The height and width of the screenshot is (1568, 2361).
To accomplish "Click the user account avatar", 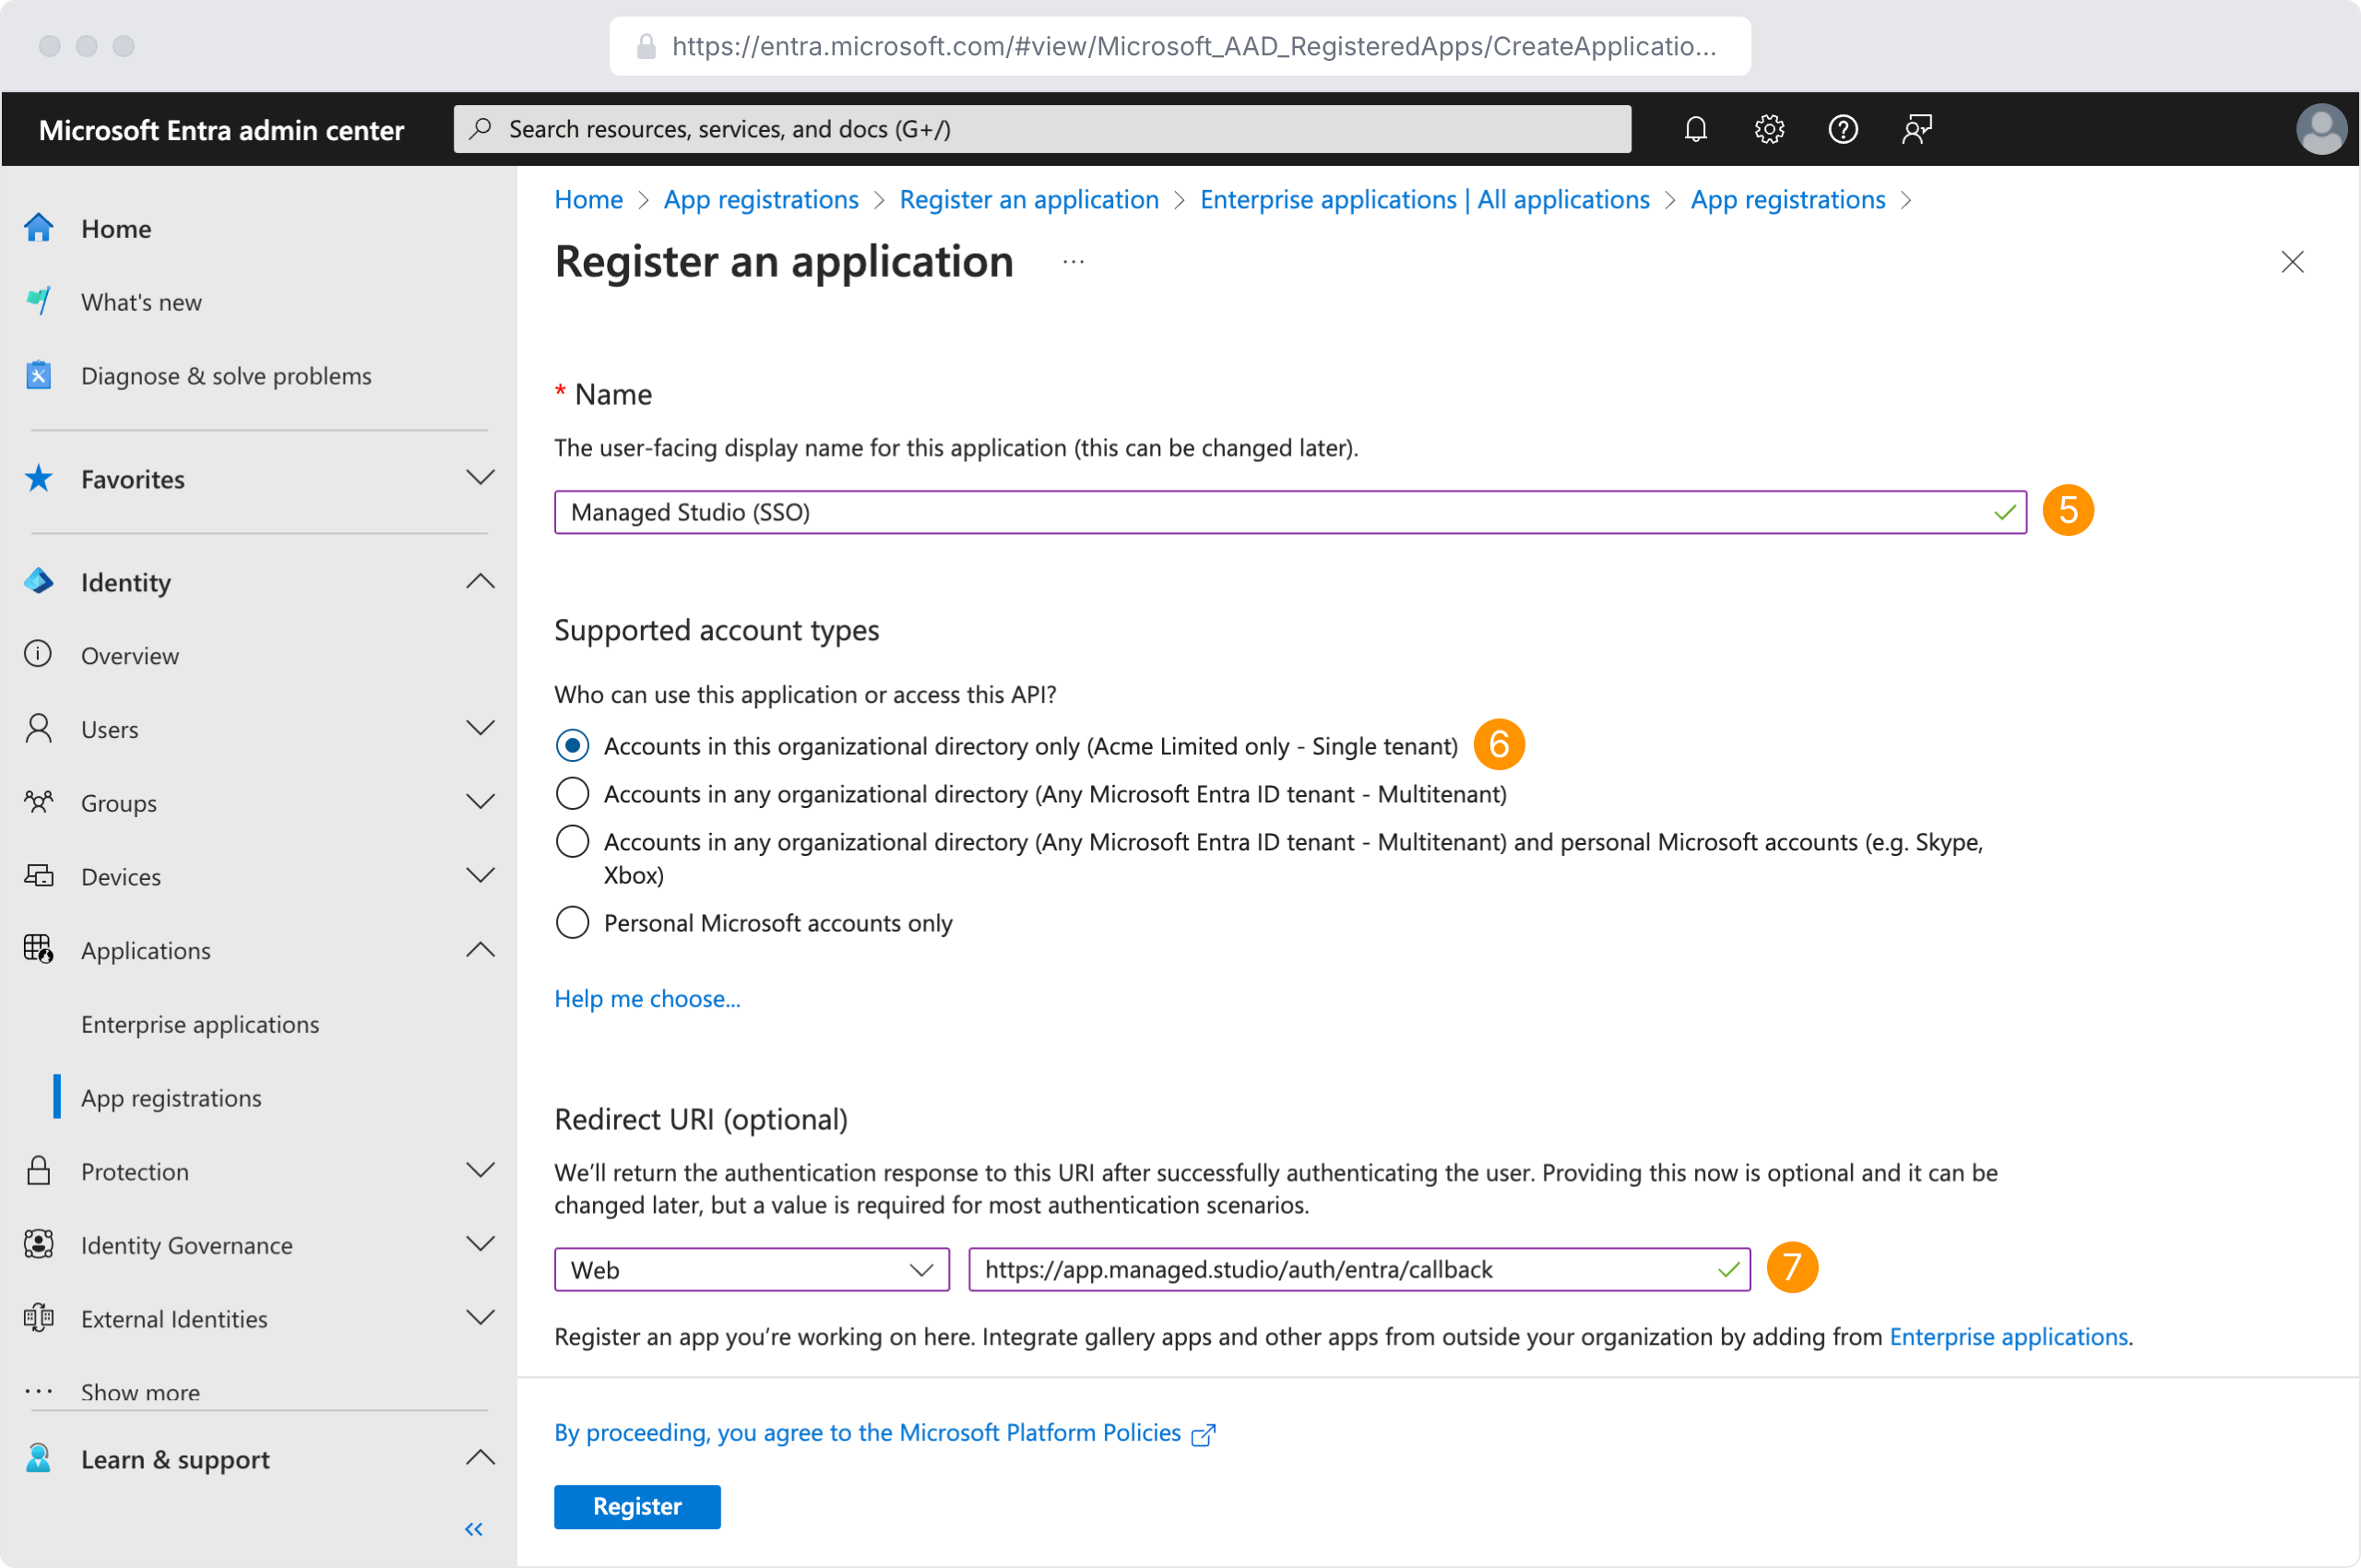I will tap(2320, 129).
